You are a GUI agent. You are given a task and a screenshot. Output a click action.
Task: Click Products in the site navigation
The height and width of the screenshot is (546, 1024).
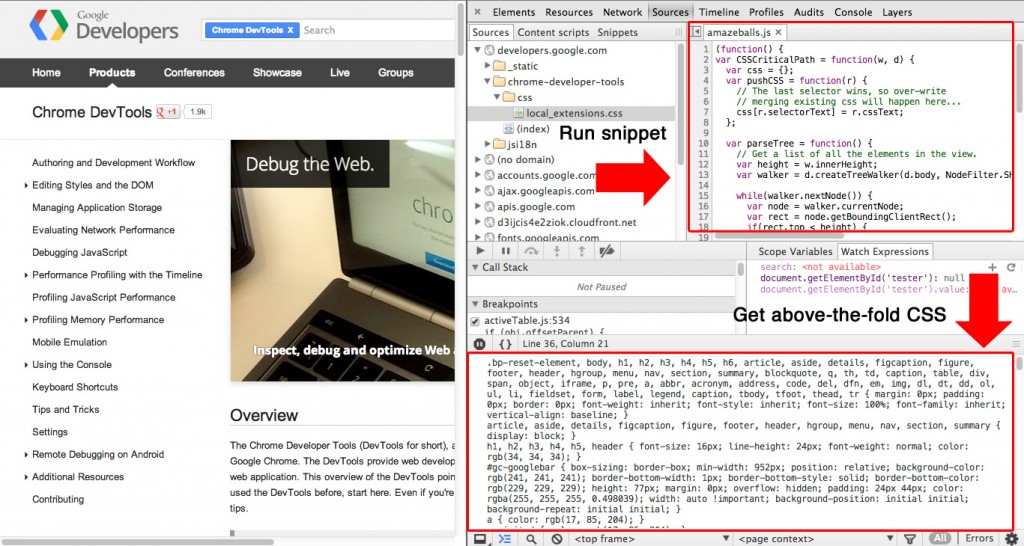click(x=111, y=72)
